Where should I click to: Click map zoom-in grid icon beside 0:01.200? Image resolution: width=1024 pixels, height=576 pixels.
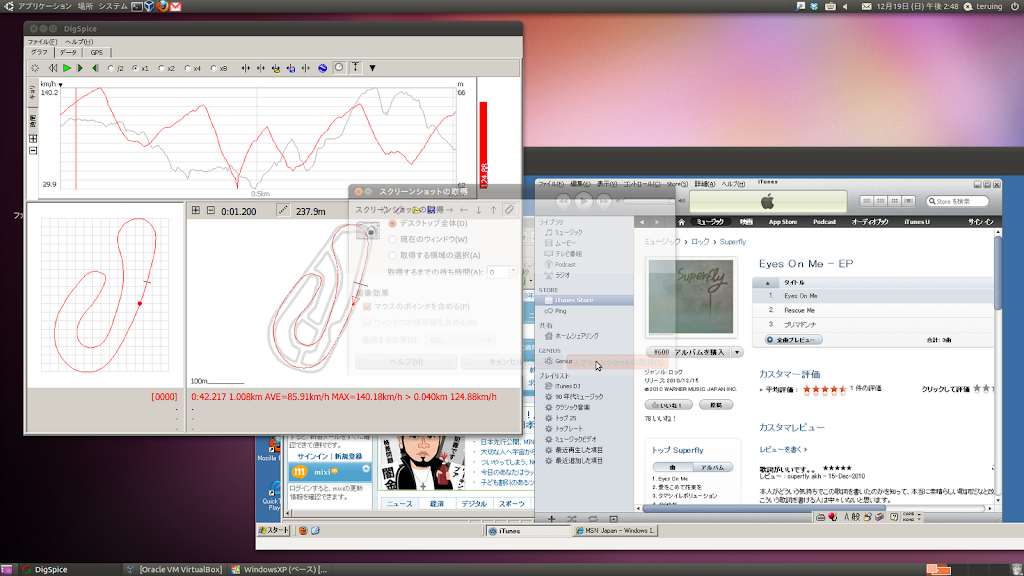coord(196,210)
